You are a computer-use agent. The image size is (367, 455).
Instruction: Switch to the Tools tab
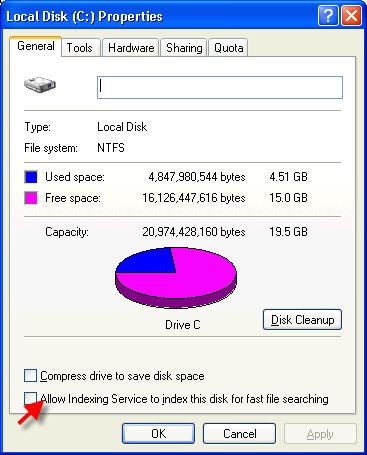tap(80, 48)
